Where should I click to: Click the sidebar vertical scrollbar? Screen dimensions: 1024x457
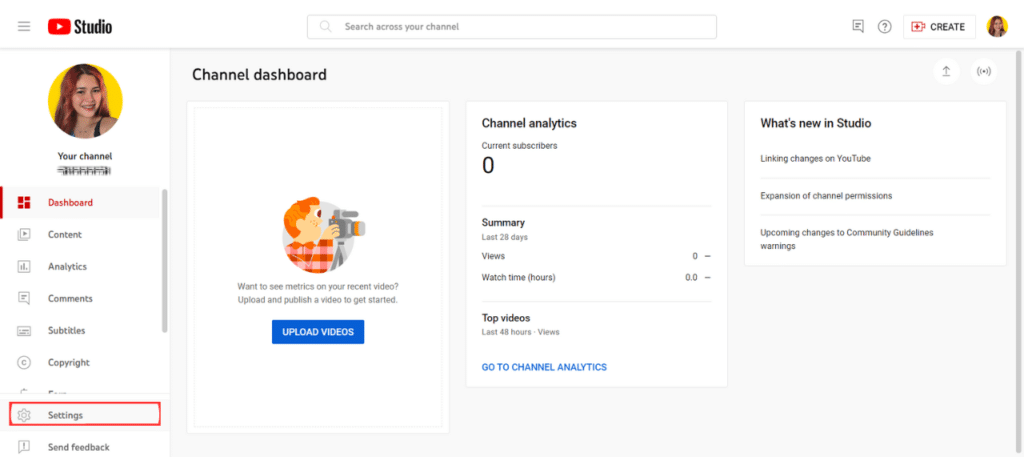[x=164, y=260]
